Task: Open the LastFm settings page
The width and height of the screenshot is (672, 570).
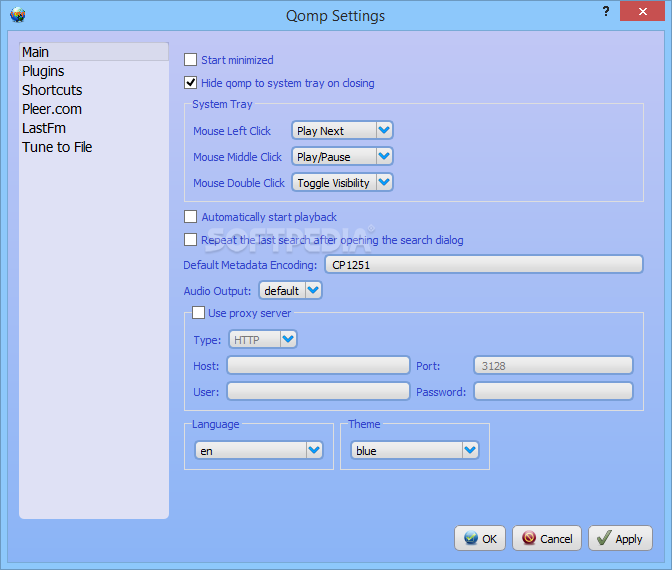Action: coord(94,128)
